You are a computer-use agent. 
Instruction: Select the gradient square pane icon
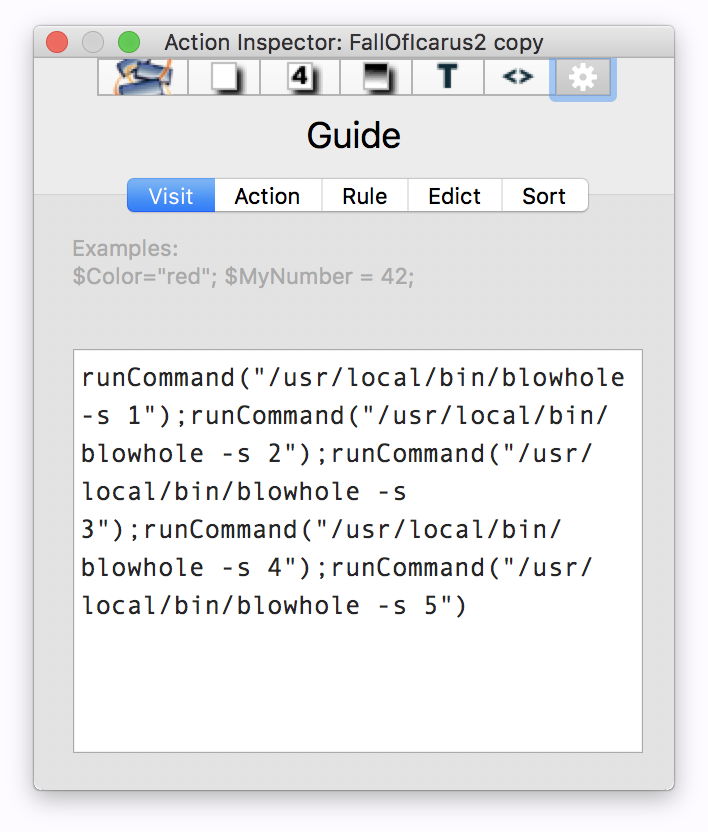click(375, 77)
